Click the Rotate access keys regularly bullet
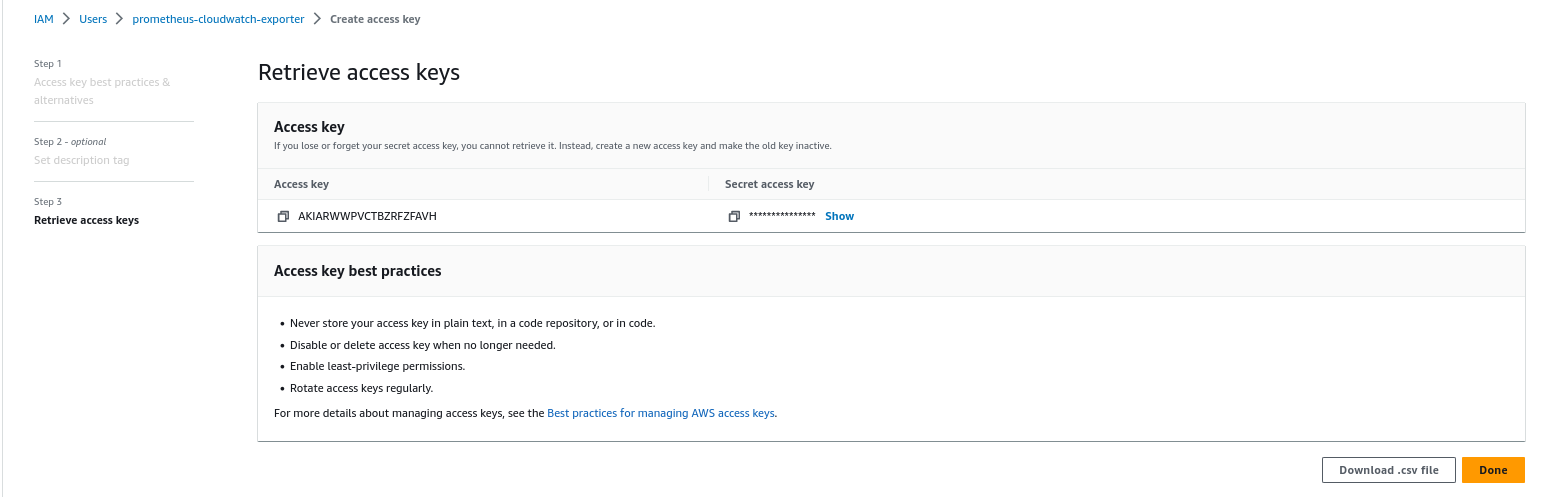The height and width of the screenshot is (497, 1544). (x=361, y=388)
